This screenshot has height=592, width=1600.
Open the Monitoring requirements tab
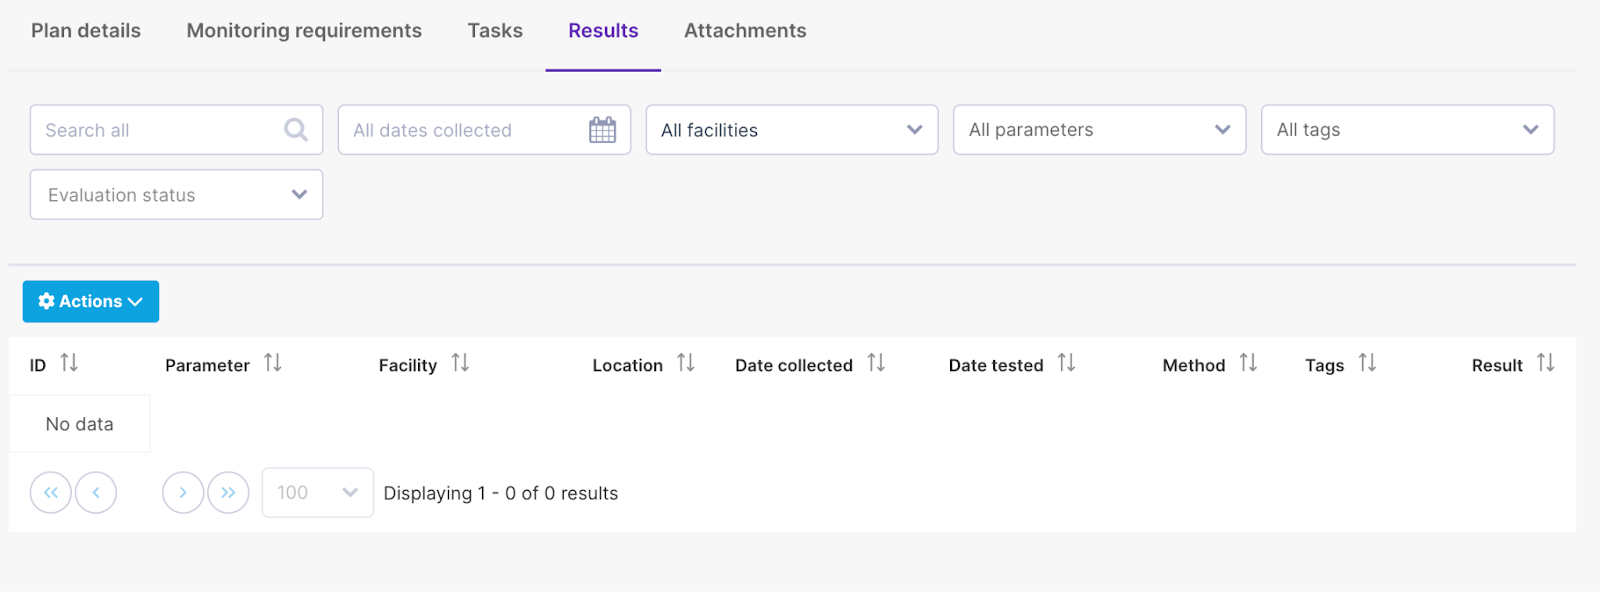pyautogui.click(x=304, y=31)
